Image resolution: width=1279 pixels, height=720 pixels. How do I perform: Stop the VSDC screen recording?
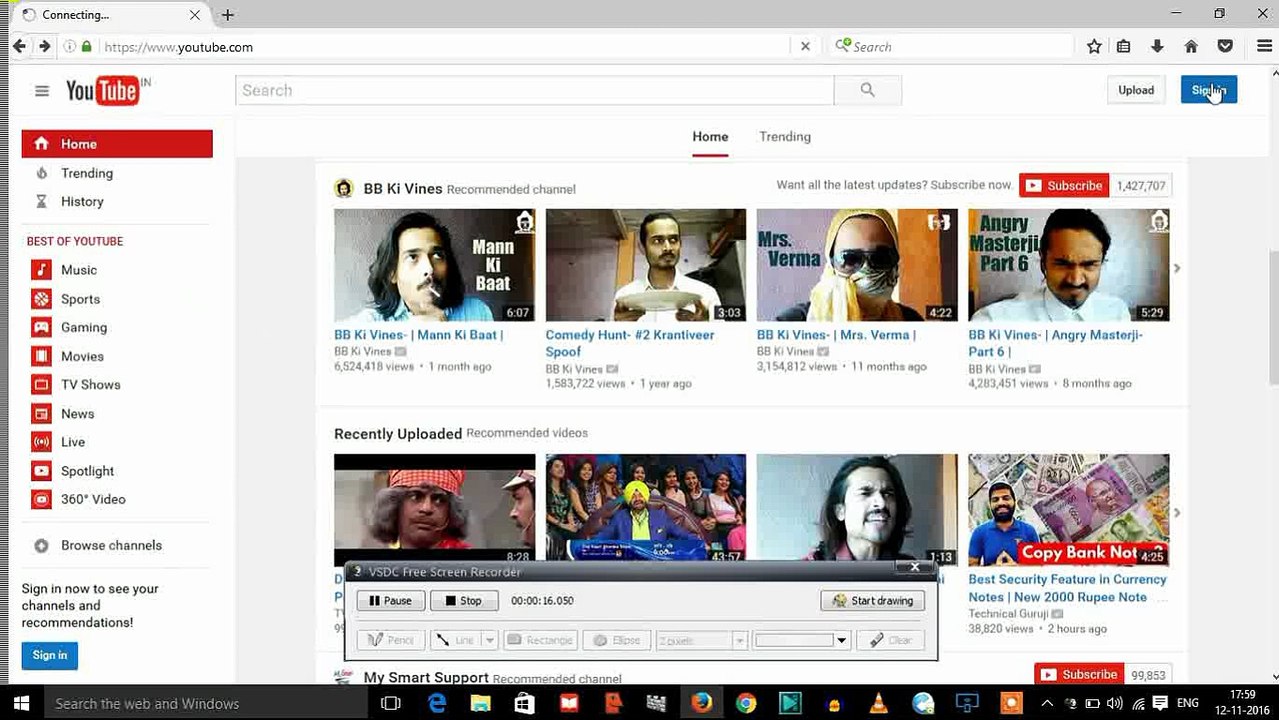coord(463,601)
